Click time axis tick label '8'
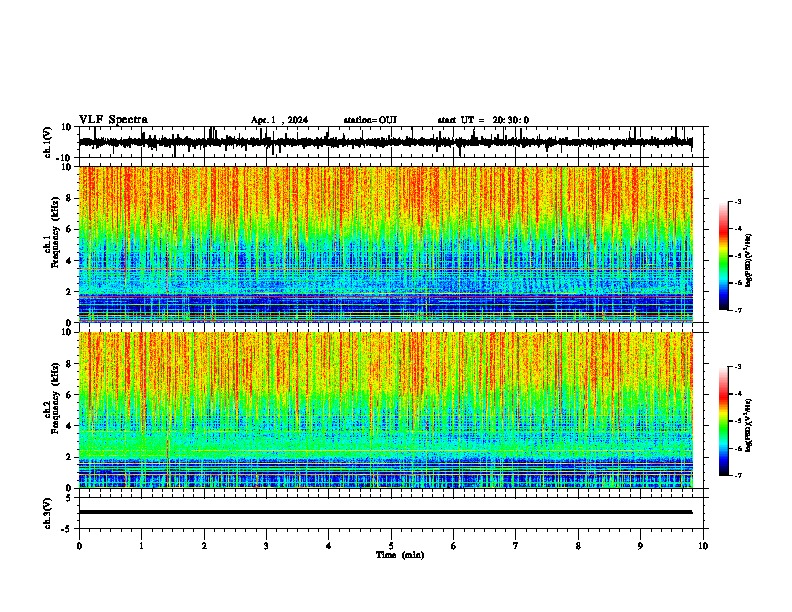The image size is (792, 612). coord(578,546)
